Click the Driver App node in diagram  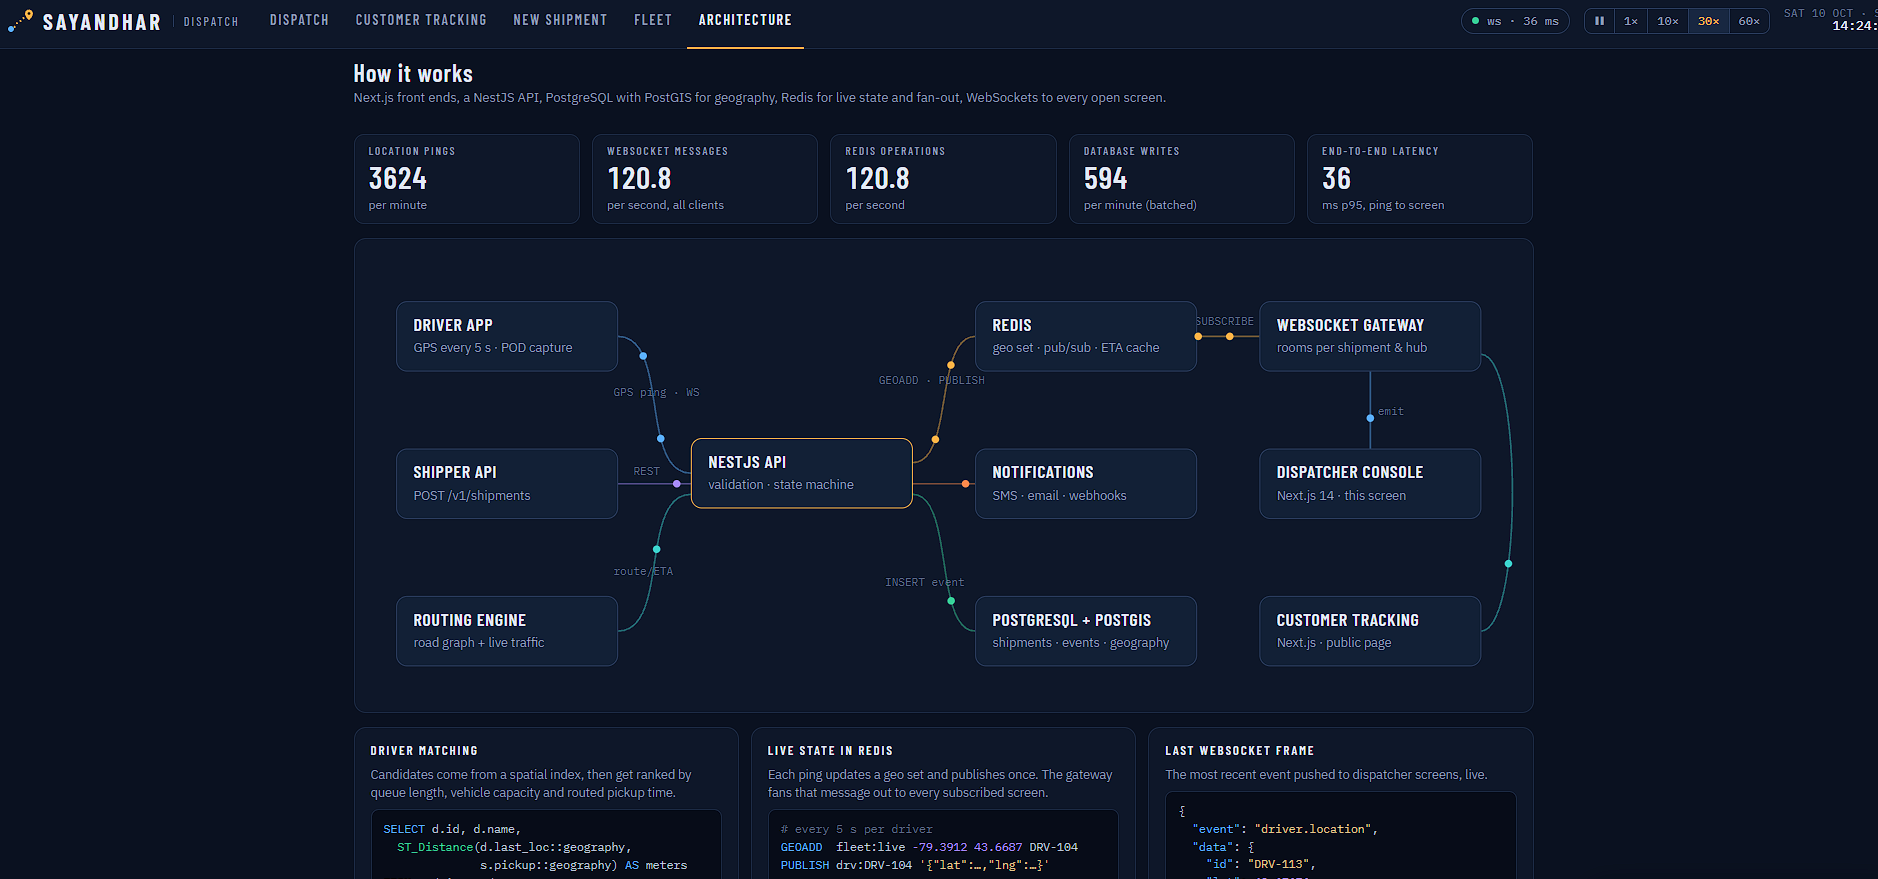(507, 336)
